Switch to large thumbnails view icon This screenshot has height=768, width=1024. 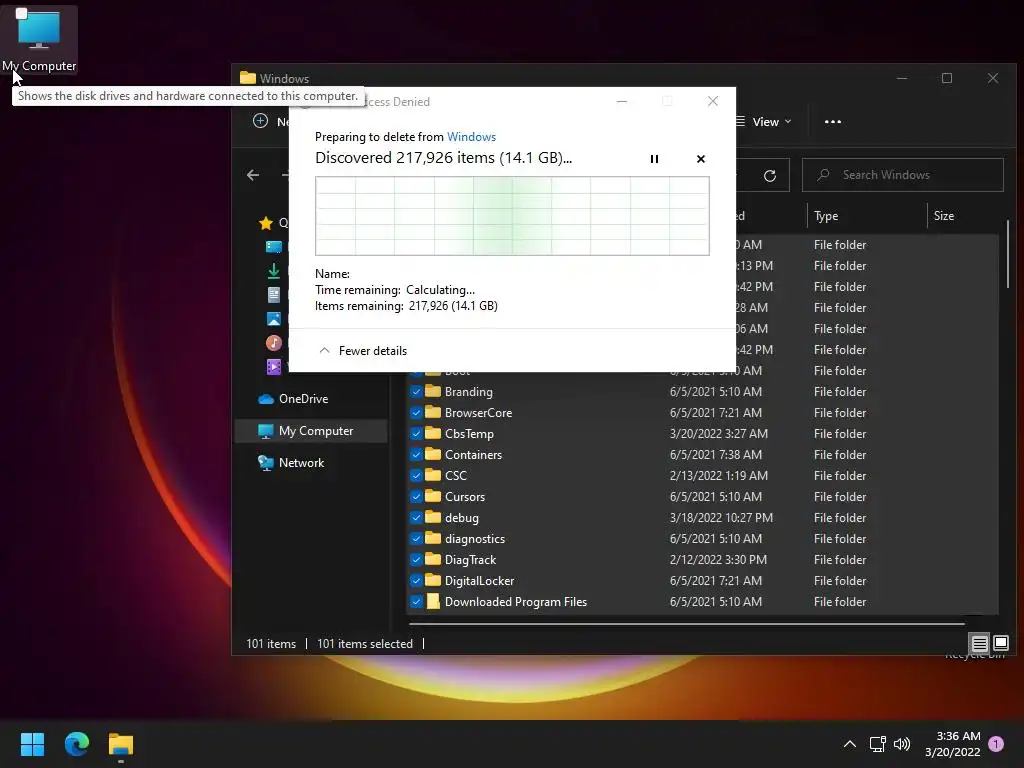click(x=1000, y=643)
